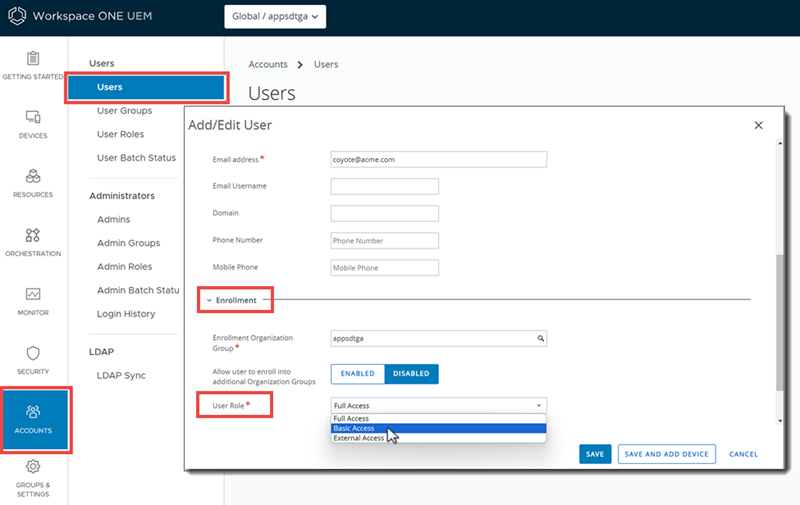Click the Email Username input field

[x=385, y=186]
